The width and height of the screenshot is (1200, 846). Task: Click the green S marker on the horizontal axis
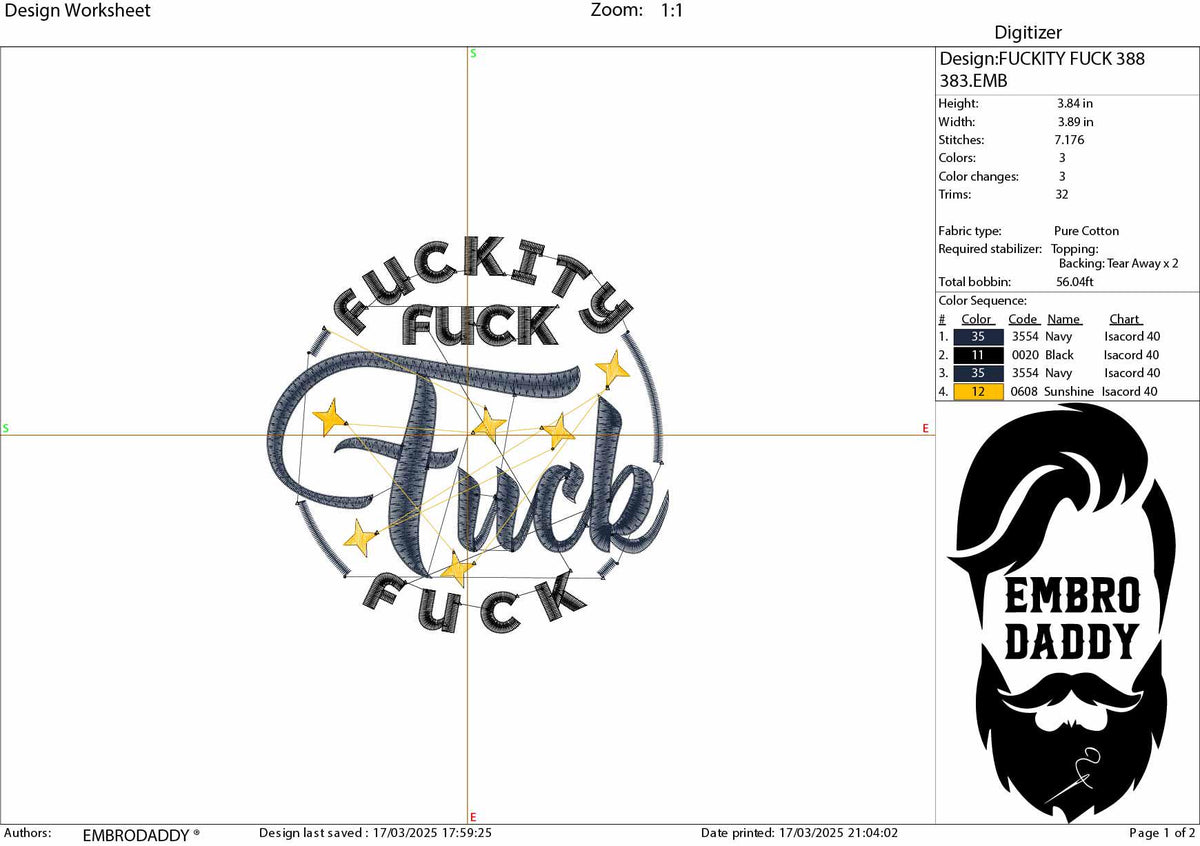coord(5,428)
